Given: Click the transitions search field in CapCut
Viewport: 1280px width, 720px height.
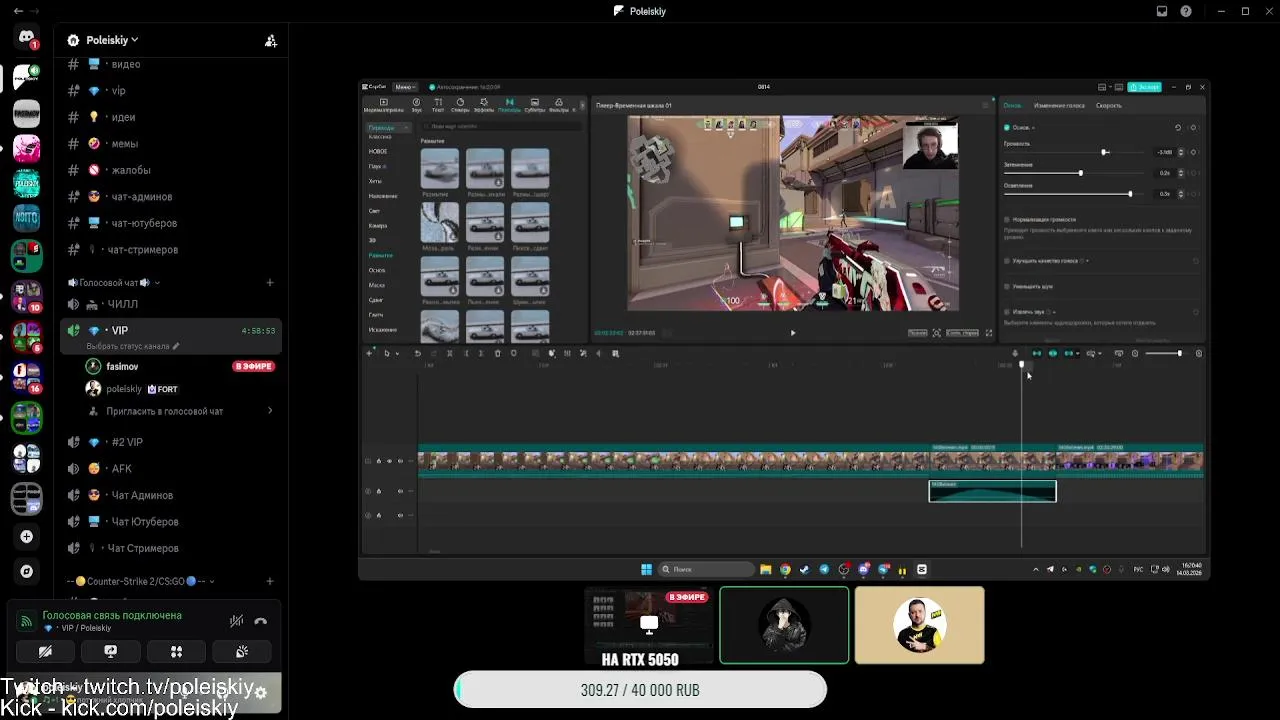Looking at the screenshot, I should 501,126.
